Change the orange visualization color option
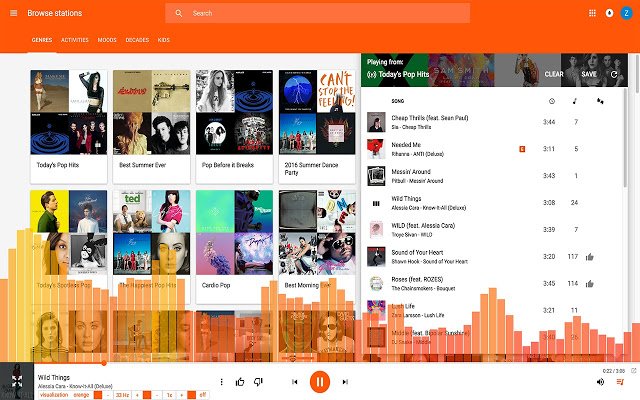Screen dimensions: 640x400 pos(81,395)
